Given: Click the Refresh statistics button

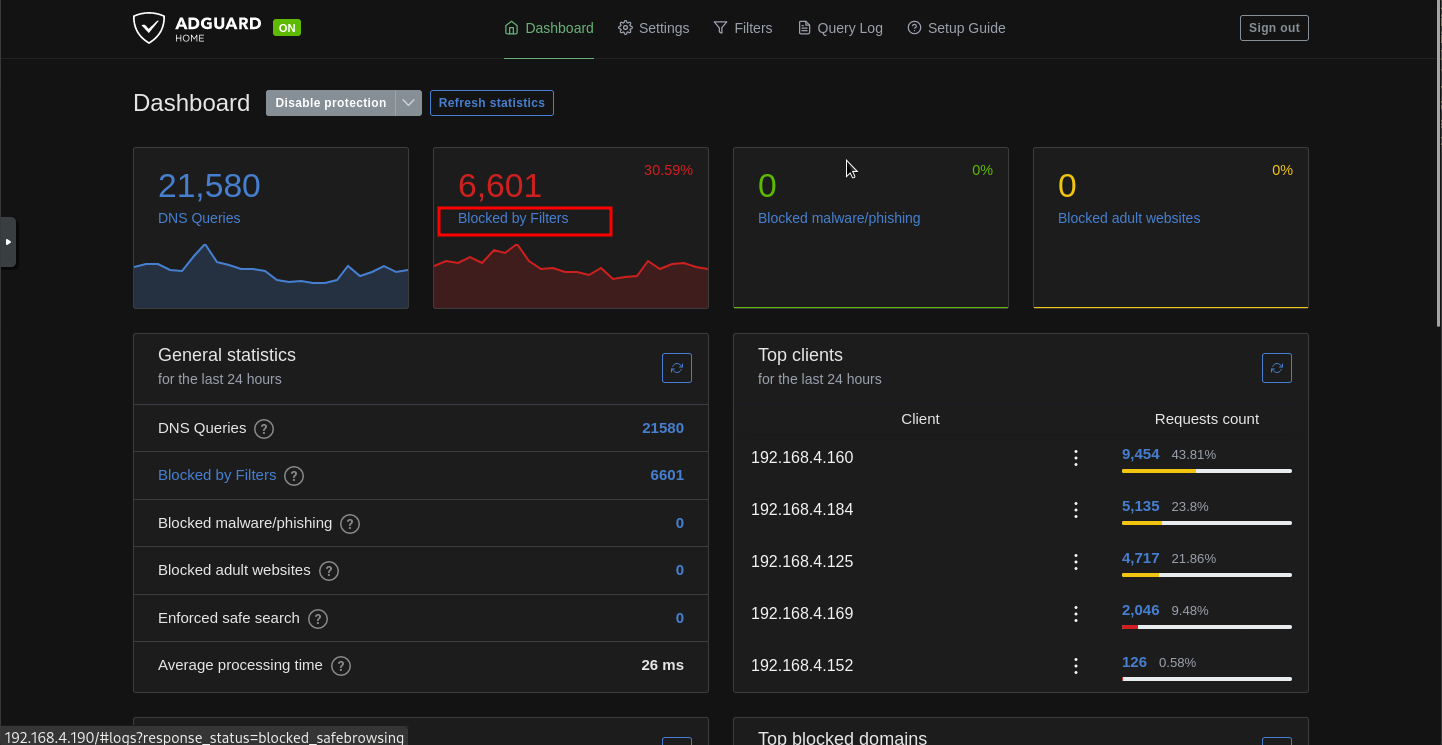Looking at the screenshot, I should click(492, 103).
